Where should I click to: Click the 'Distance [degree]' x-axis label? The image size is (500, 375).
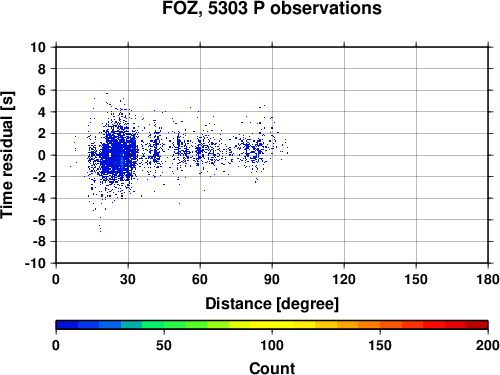(x=272, y=304)
